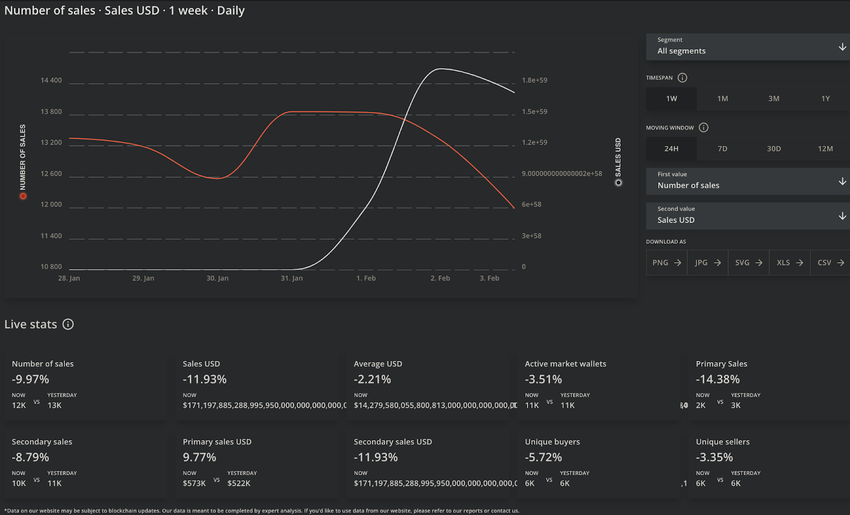Select the 1Y timespan option
Viewport: 850px width, 515px height.
(x=825, y=99)
